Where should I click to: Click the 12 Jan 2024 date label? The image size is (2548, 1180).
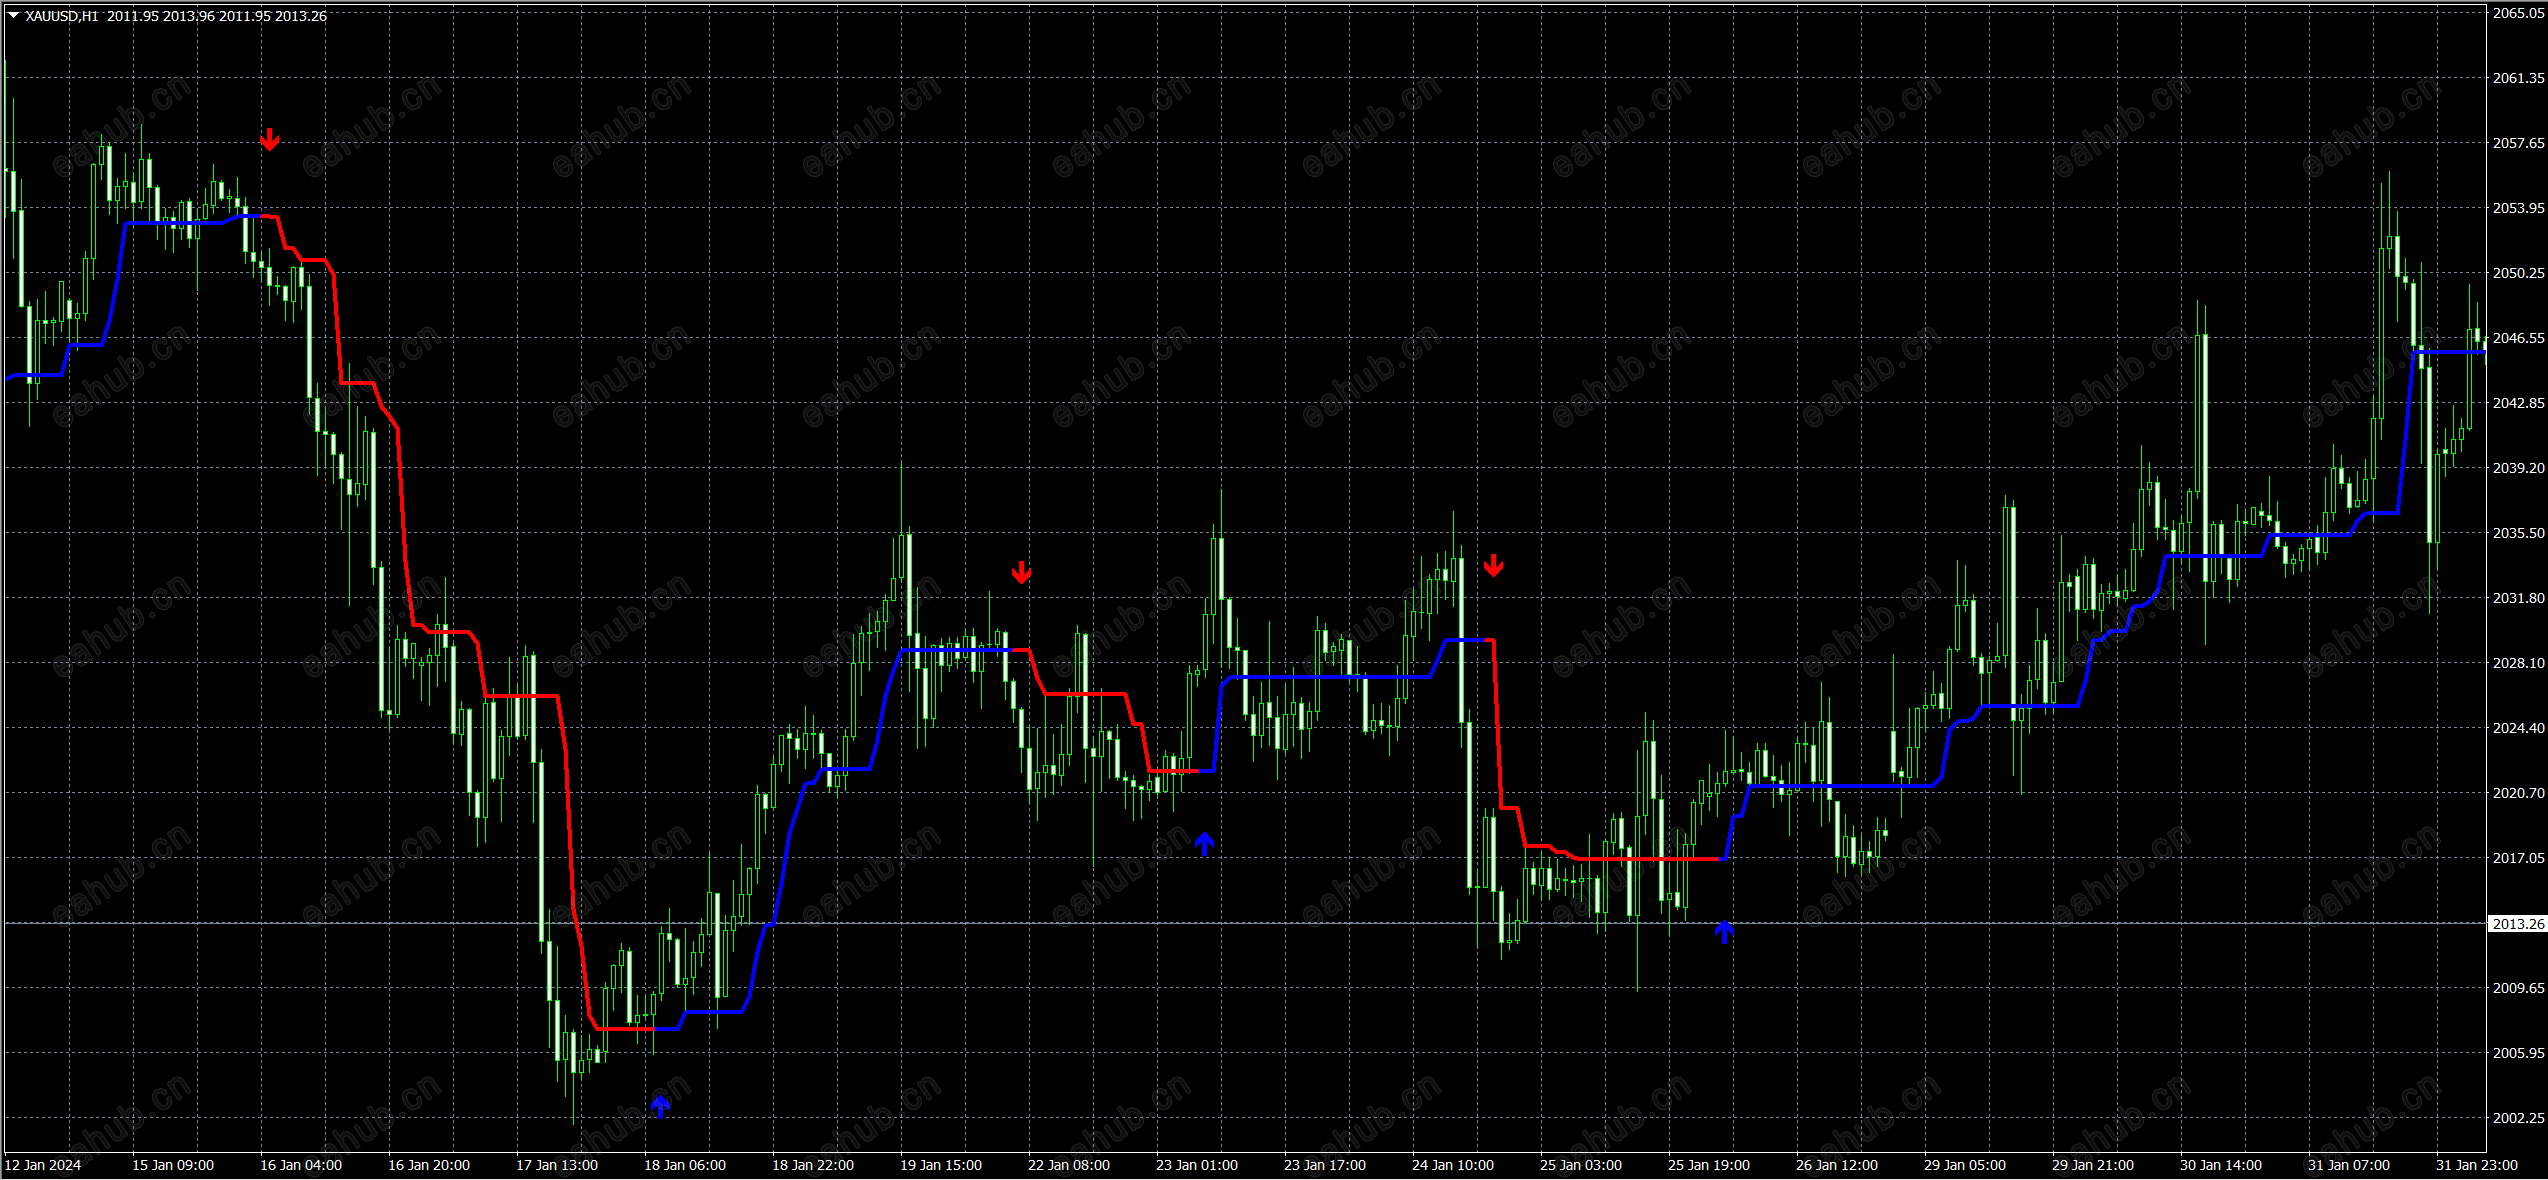[x=43, y=1165]
